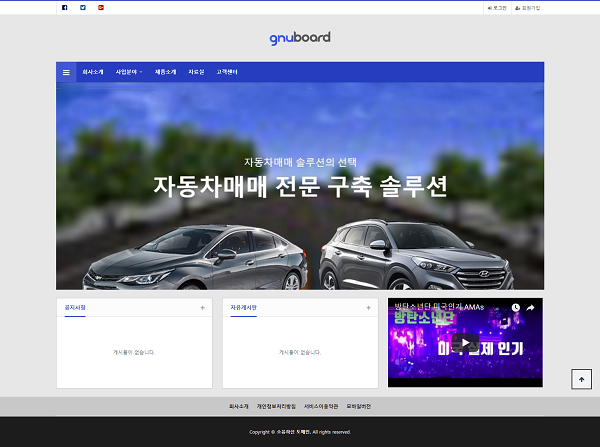Play the embedded YouTube video
This screenshot has height=447, width=600.
click(465, 343)
